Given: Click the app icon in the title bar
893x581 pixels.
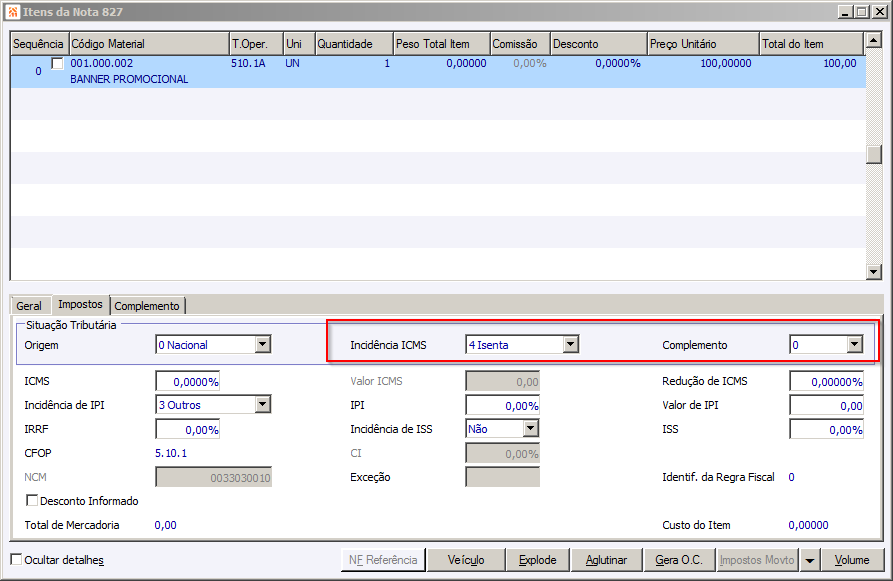Looking at the screenshot, I should 13,11.
